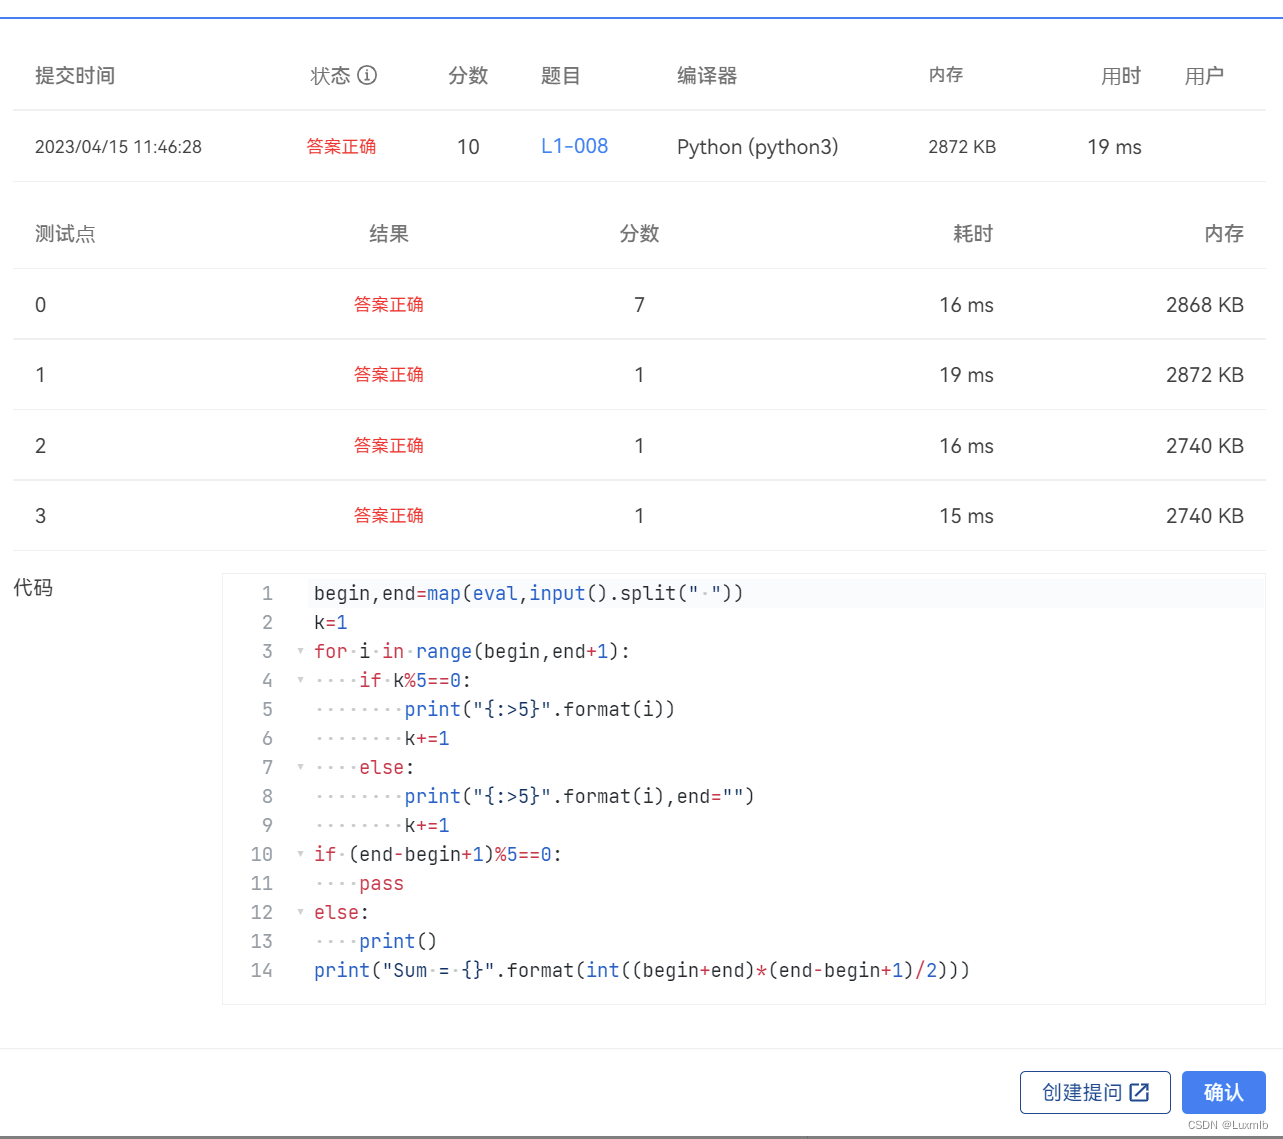Select line 1 of the code
Image resolution: width=1283 pixels, height=1139 pixels.
527,592
